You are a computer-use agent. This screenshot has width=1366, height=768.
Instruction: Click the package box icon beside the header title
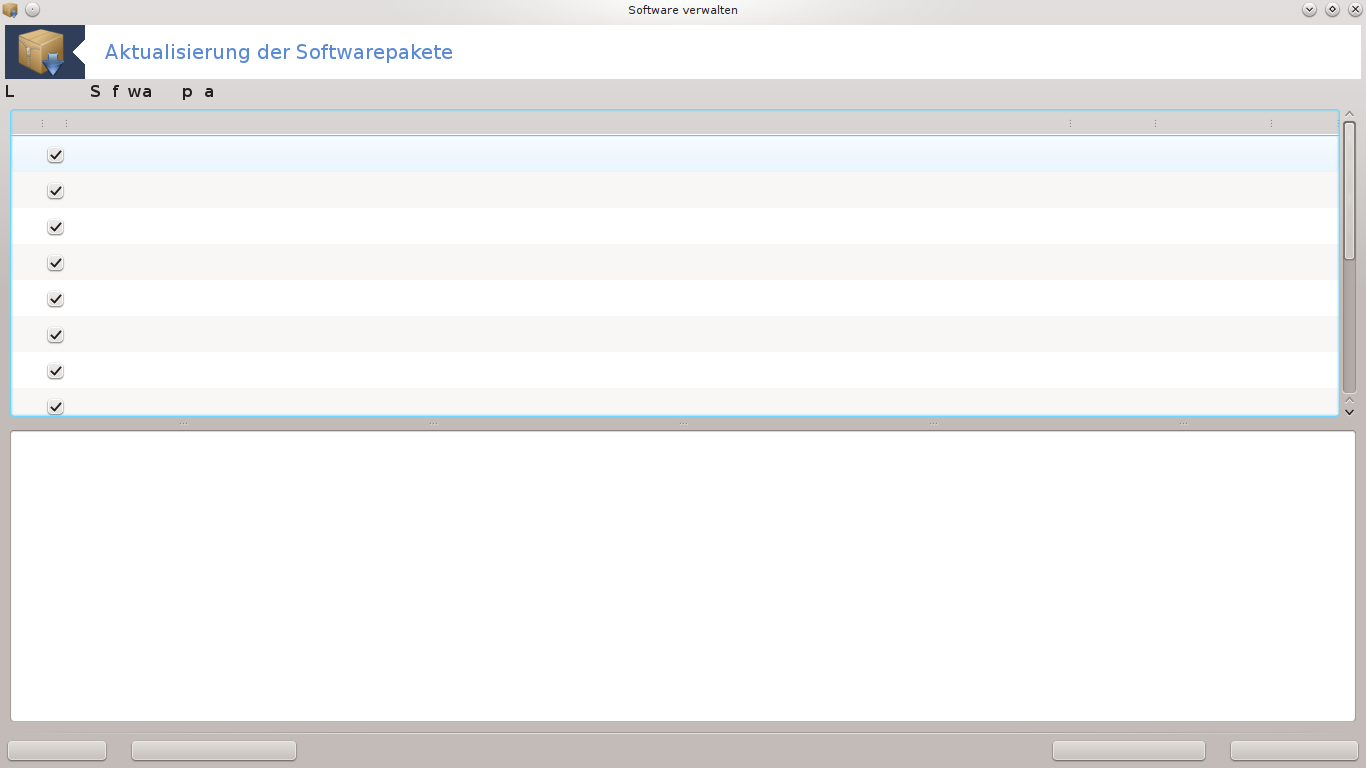pyautogui.click(x=44, y=52)
